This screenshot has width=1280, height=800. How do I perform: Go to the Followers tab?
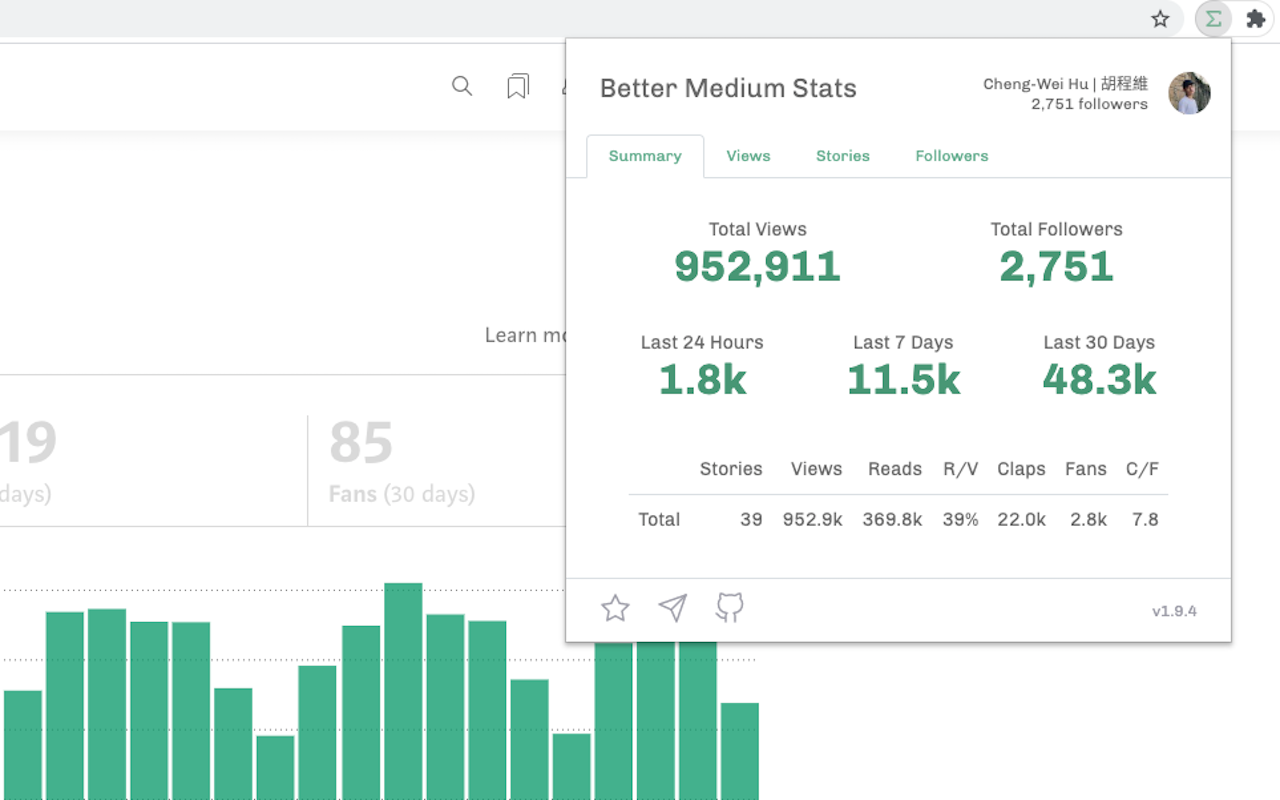[x=952, y=156]
